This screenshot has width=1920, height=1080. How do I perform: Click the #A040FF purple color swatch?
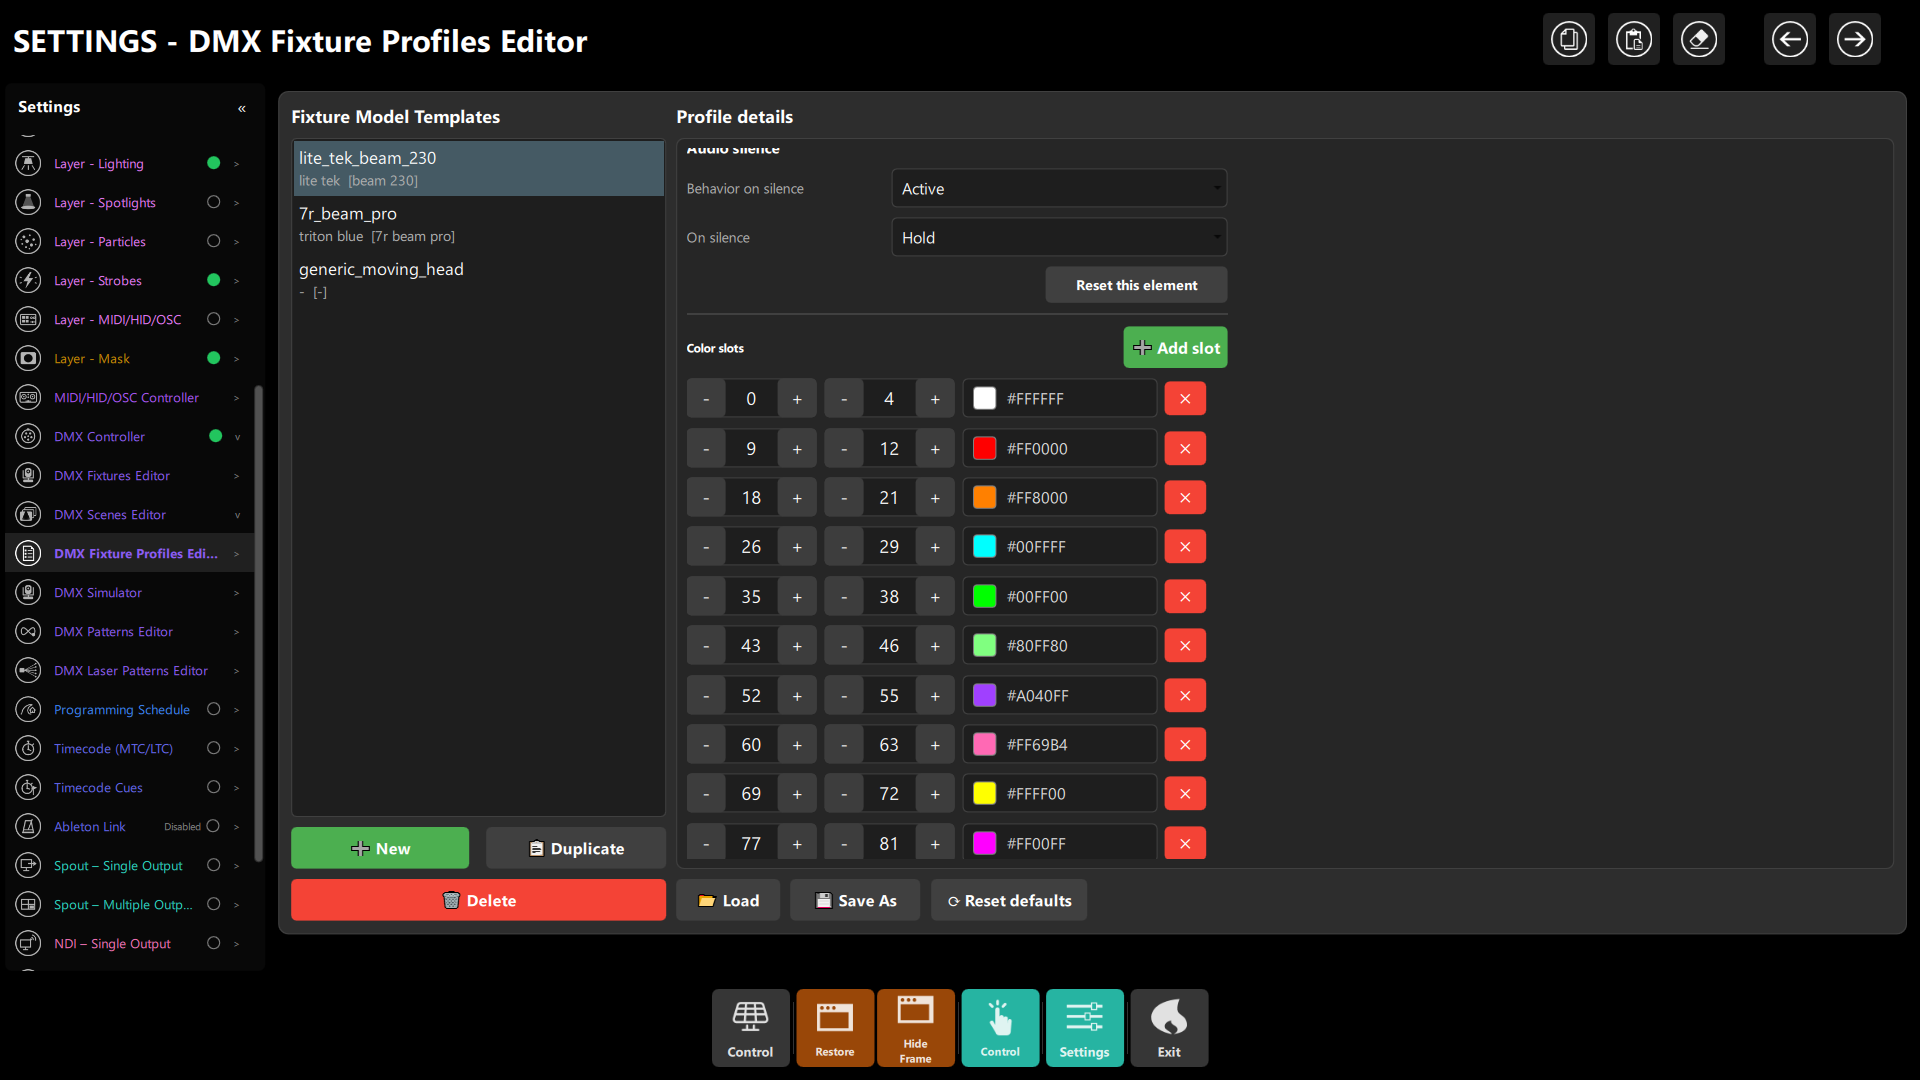click(985, 695)
